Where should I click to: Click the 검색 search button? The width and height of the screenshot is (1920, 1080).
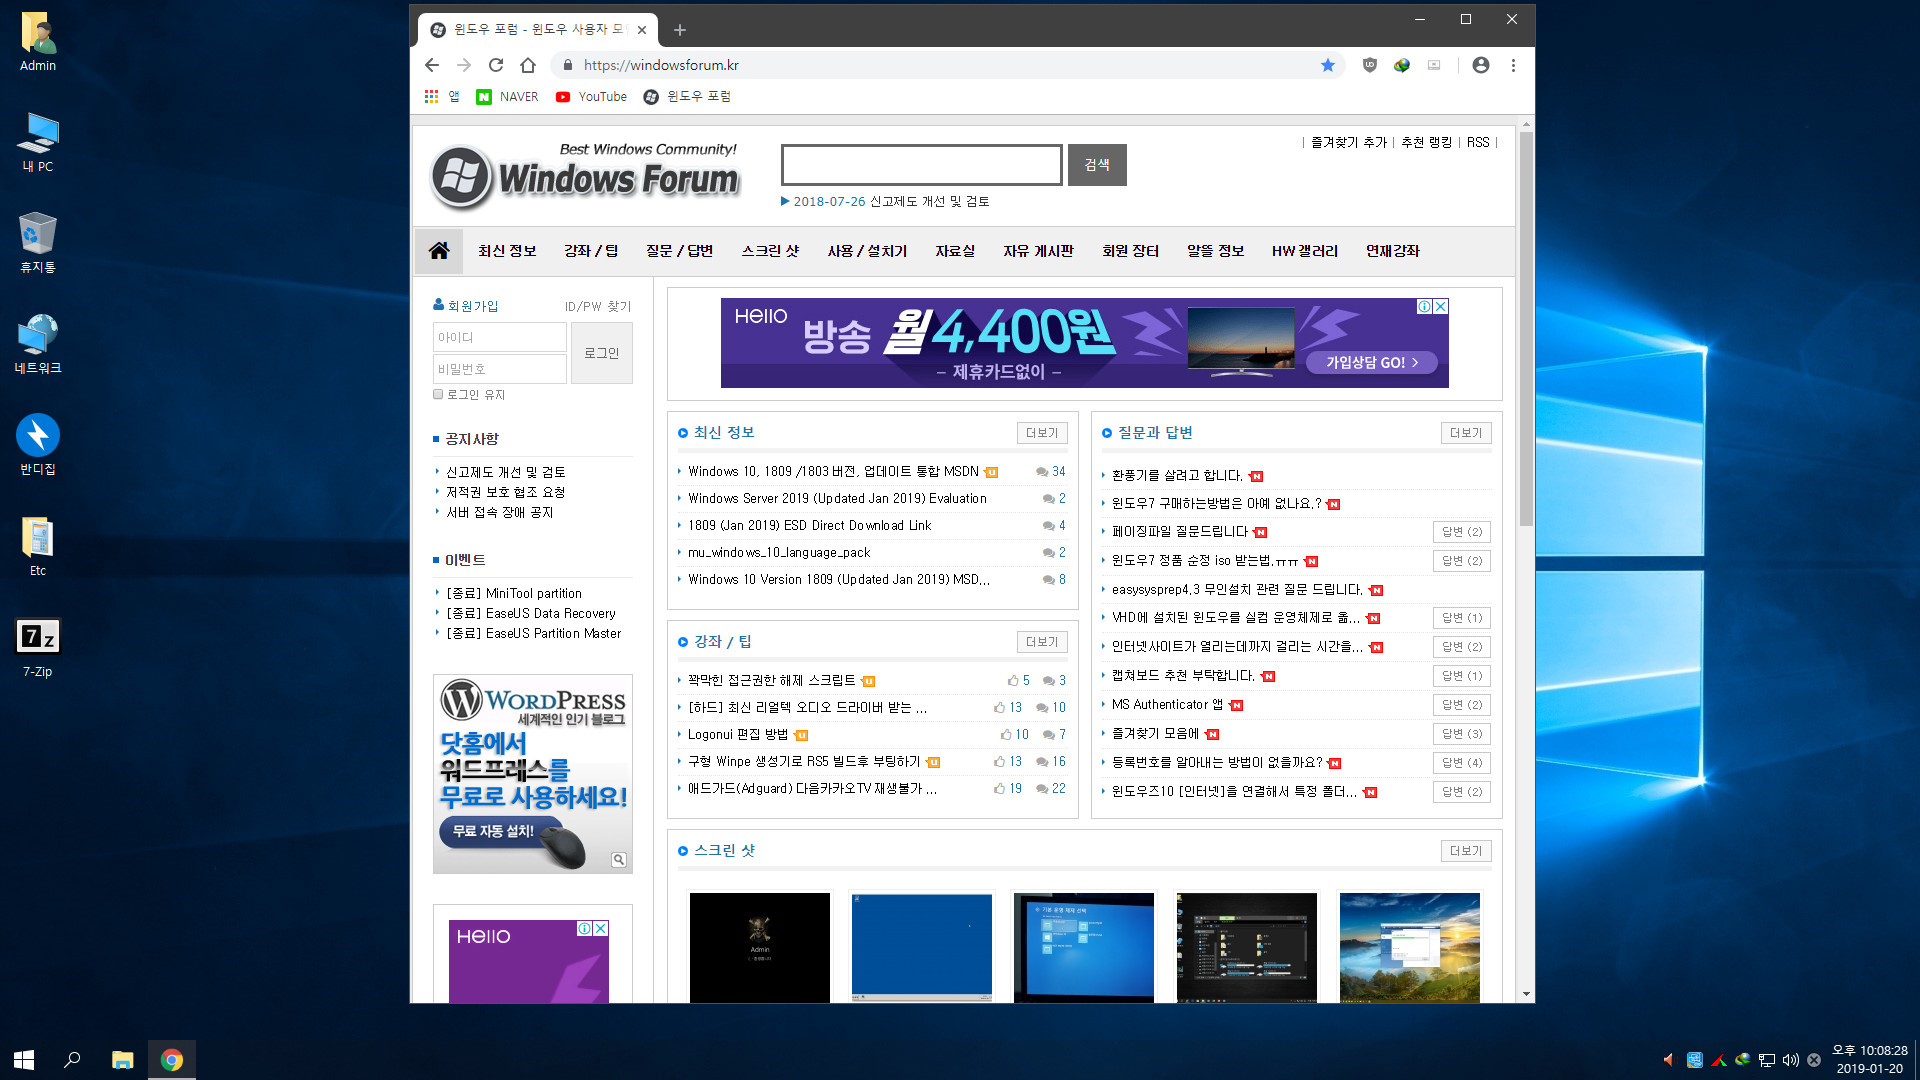click(1097, 164)
